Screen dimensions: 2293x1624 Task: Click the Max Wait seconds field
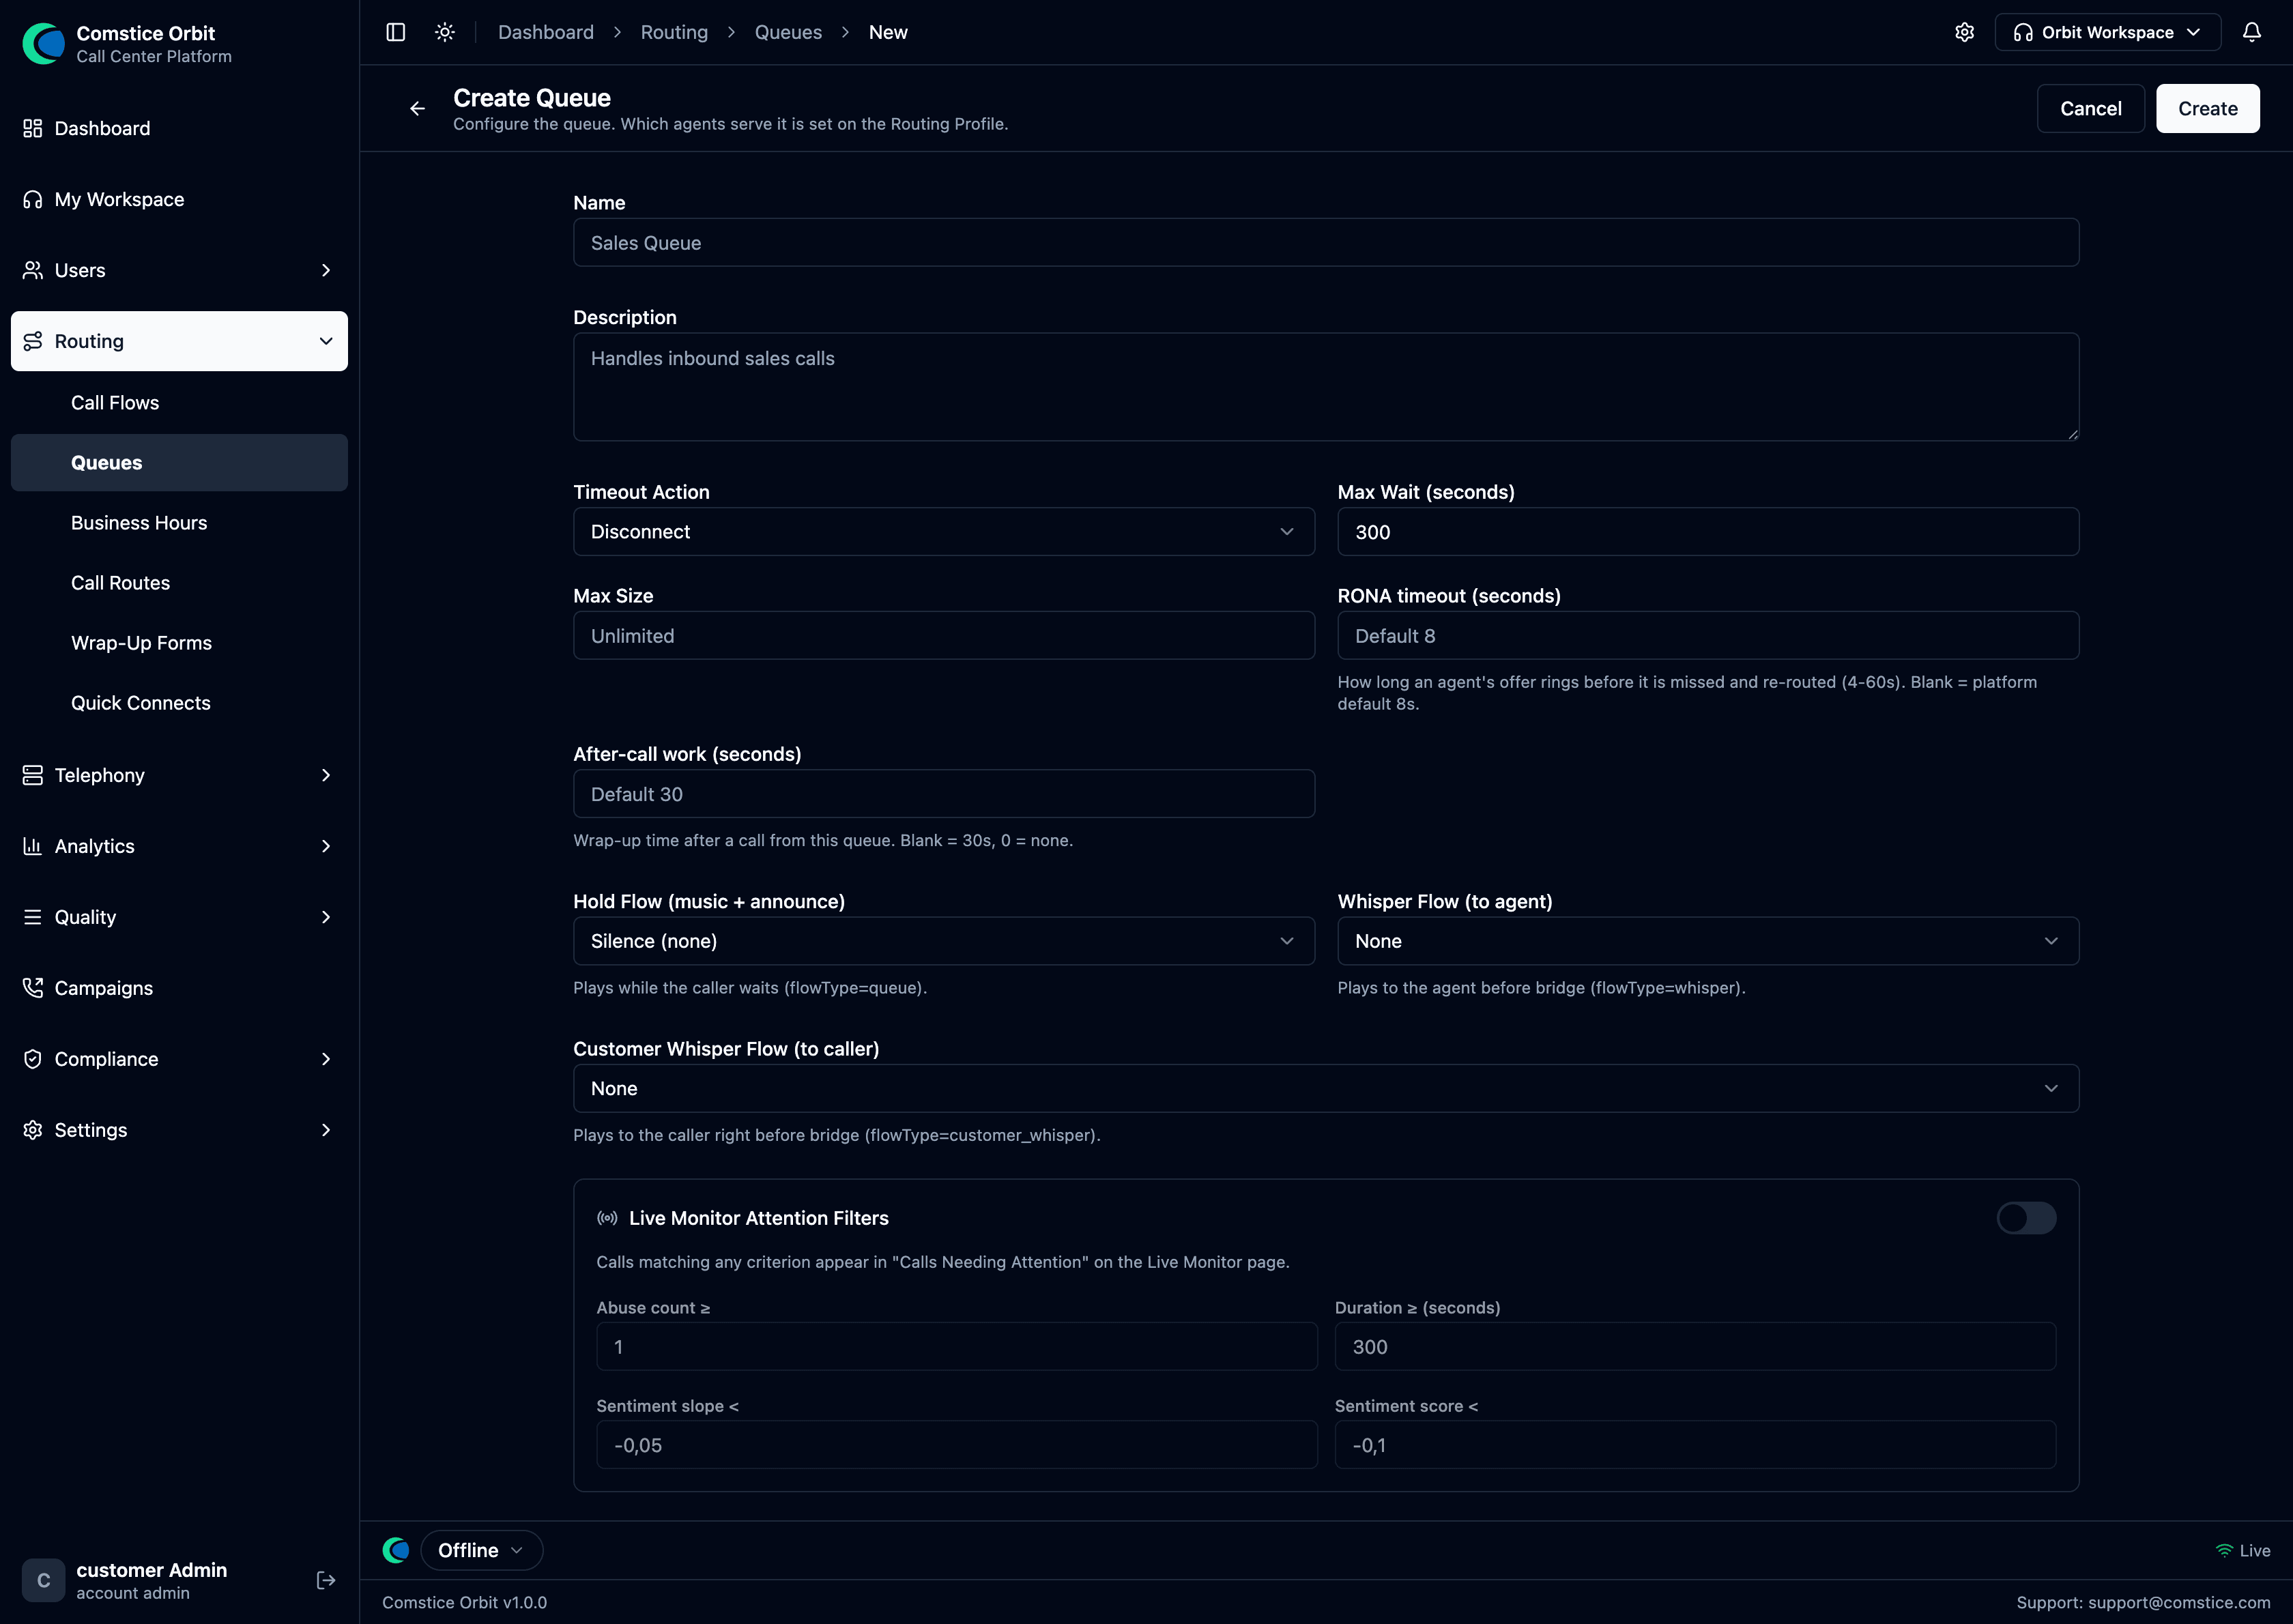(1708, 532)
